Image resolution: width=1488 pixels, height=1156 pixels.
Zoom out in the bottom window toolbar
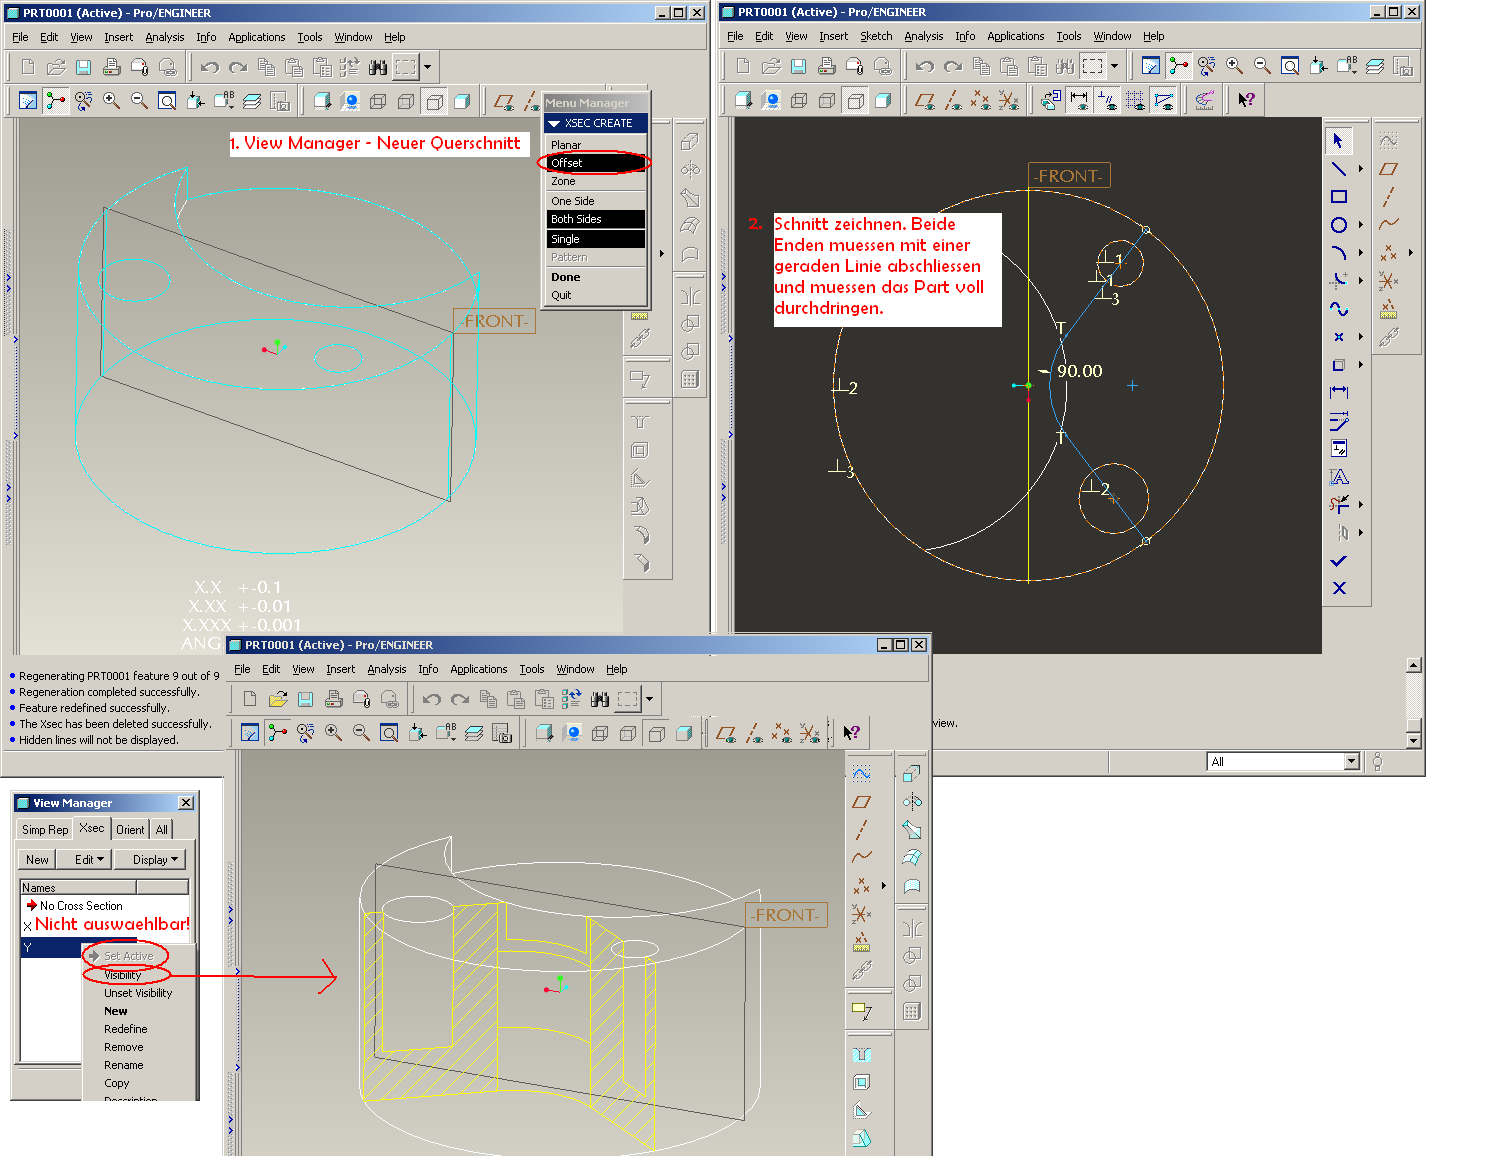point(361,733)
